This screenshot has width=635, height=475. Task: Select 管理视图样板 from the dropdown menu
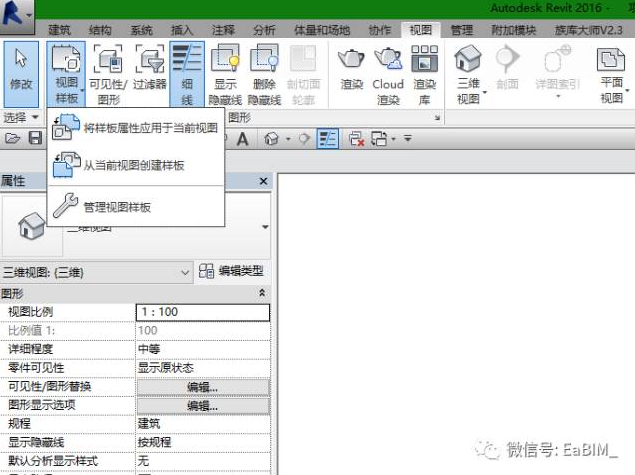116,207
